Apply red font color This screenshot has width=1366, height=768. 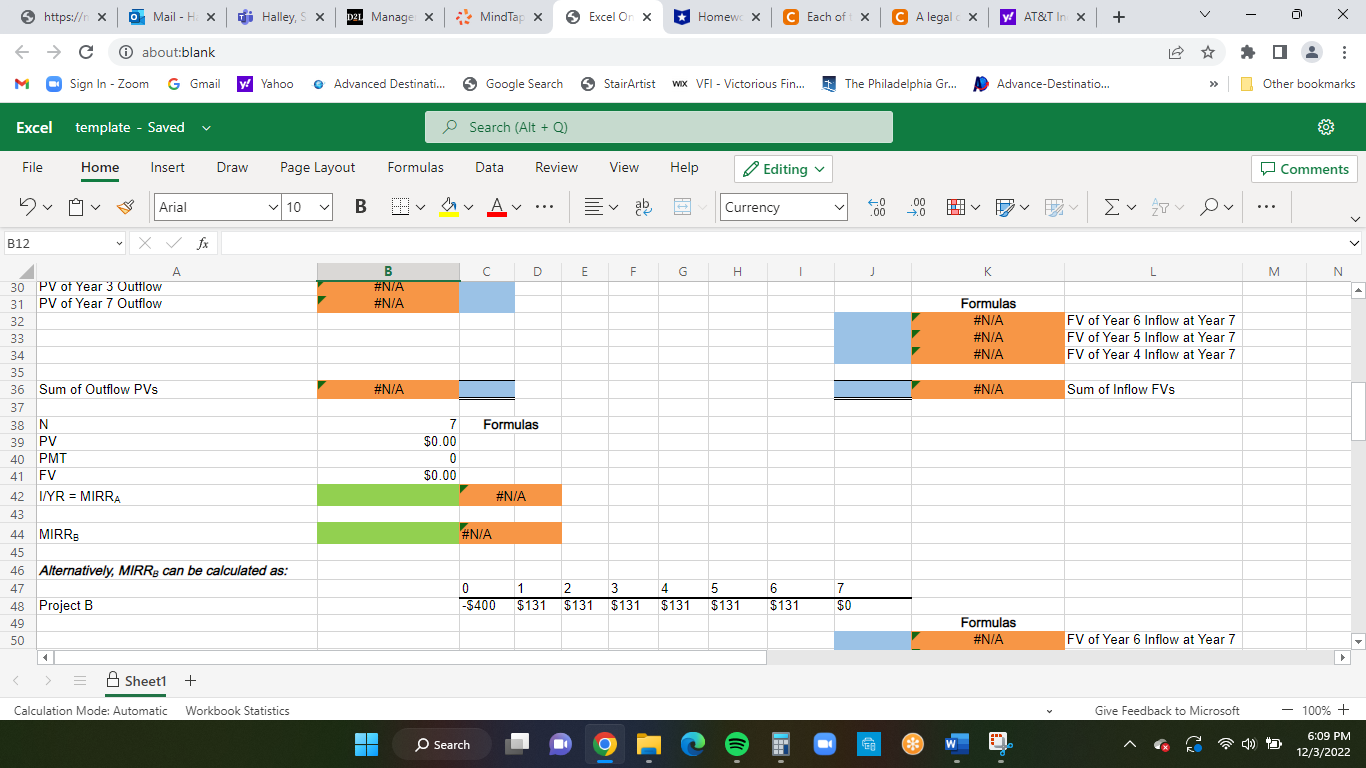tap(497, 207)
